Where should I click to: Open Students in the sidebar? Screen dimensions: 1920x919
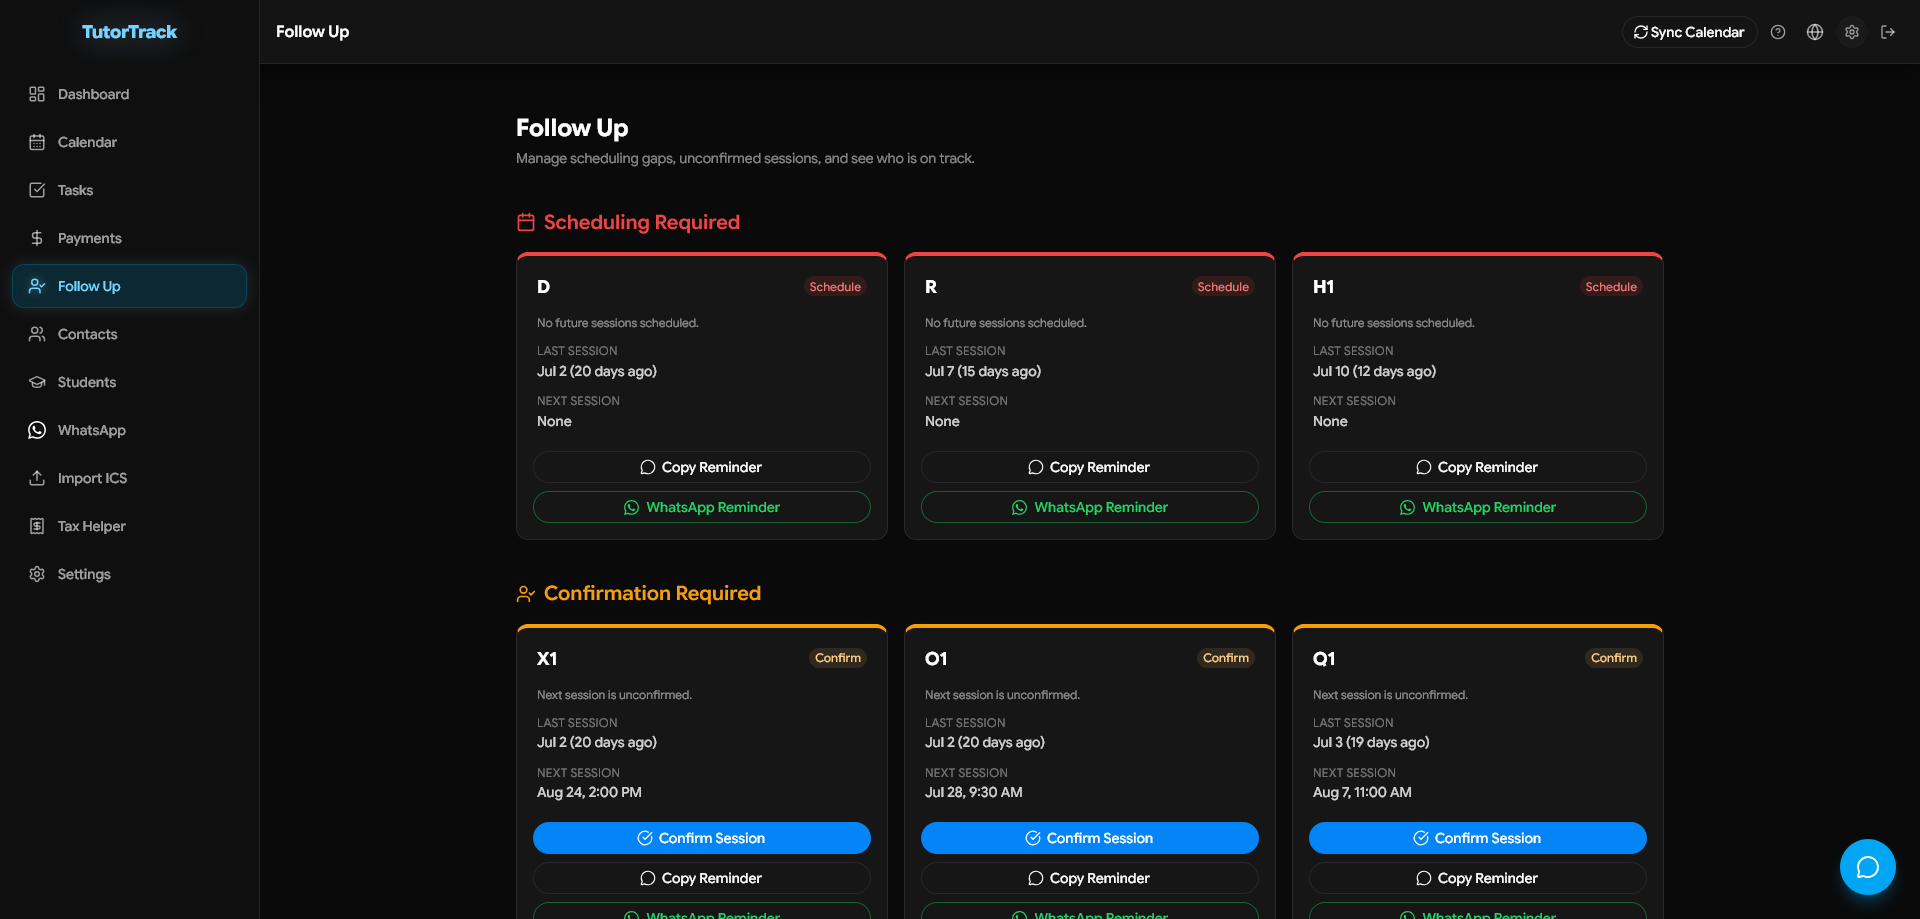point(129,382)
